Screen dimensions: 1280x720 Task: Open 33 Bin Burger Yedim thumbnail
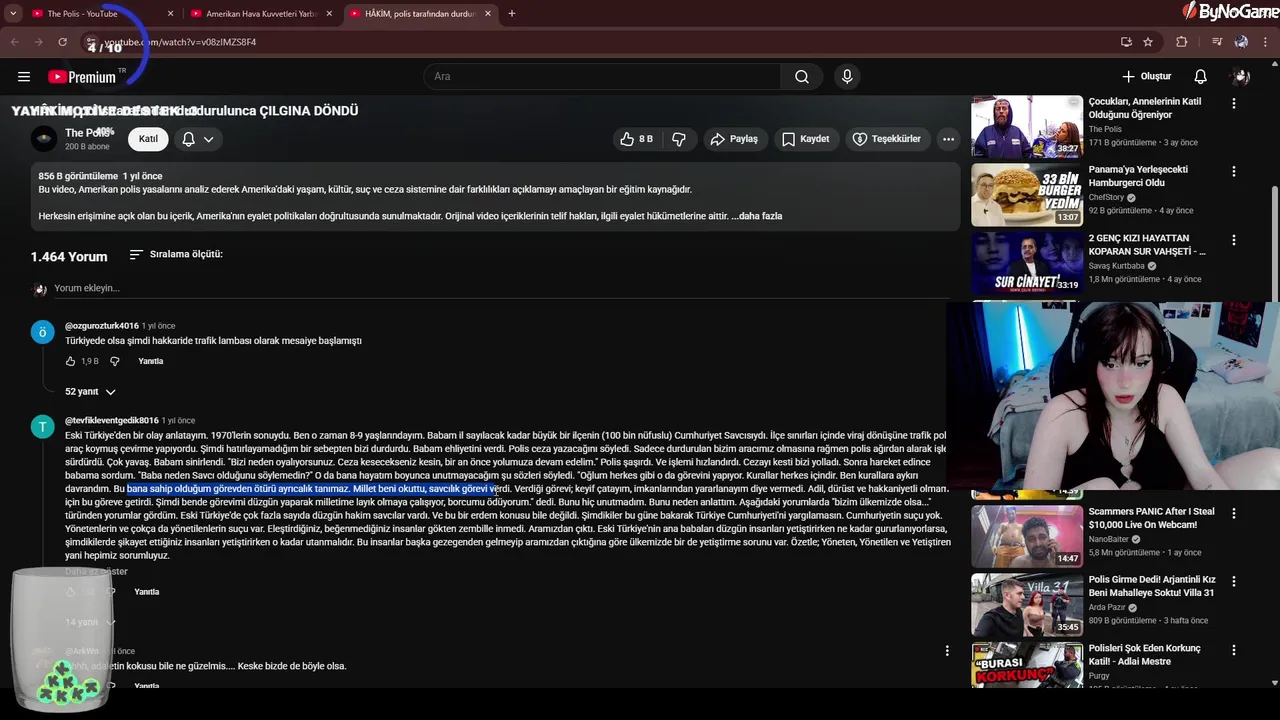click(1026, 195)
